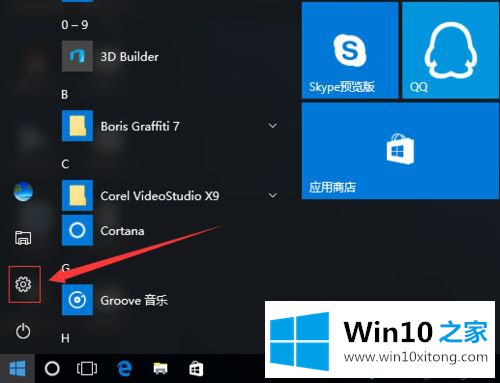This screenshot has height=383, width=500.
Task: Open Settings gear in Start menu sidebar
Action: coord(23,284)
